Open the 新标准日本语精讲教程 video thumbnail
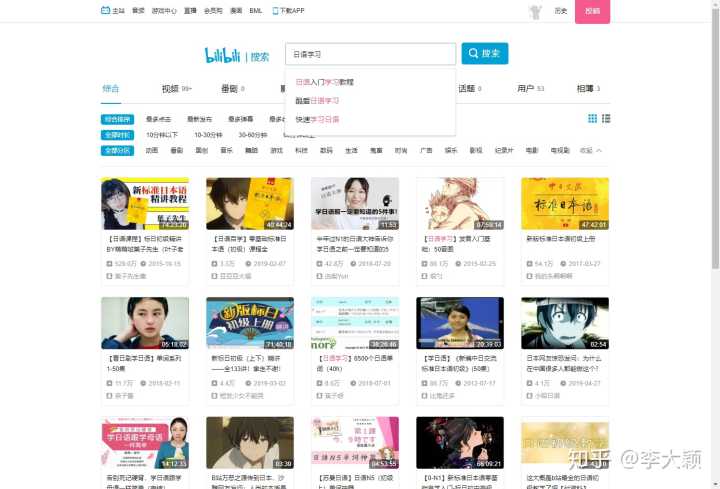720x489 pixels. (x=144, y=204)
